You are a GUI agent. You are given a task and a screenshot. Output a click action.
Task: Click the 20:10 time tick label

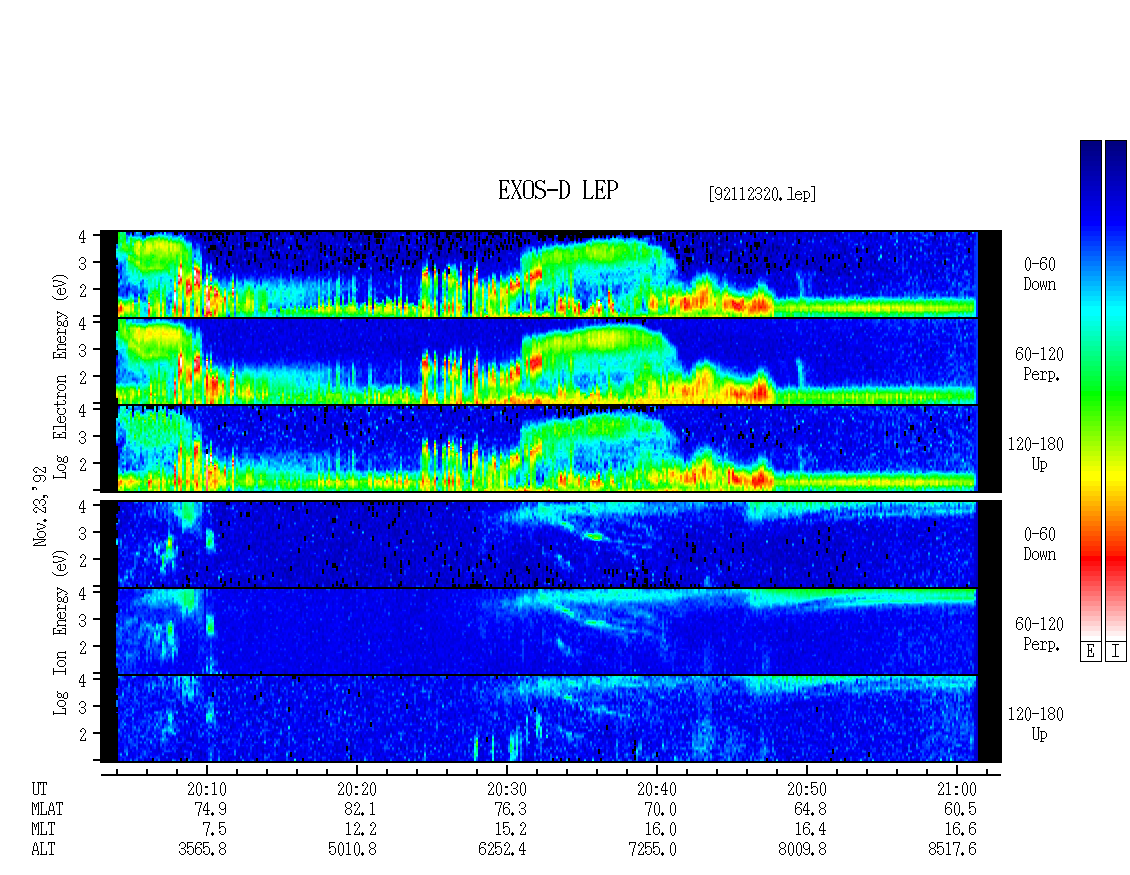tap(207, 789)
